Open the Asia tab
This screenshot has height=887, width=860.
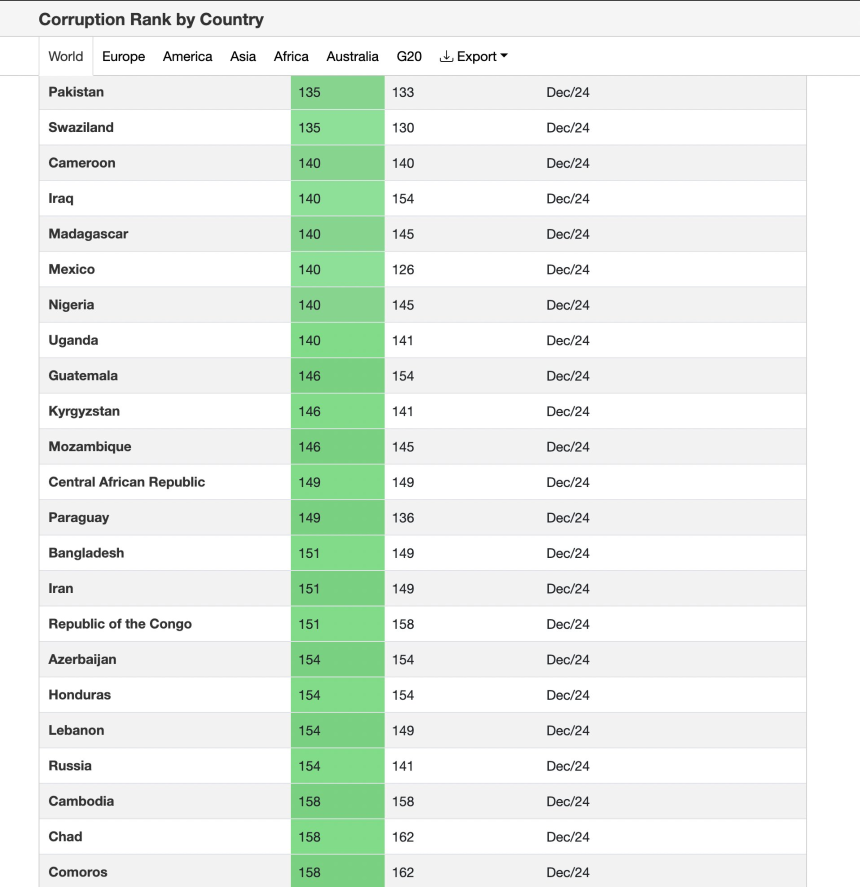[x=243, y=56]
